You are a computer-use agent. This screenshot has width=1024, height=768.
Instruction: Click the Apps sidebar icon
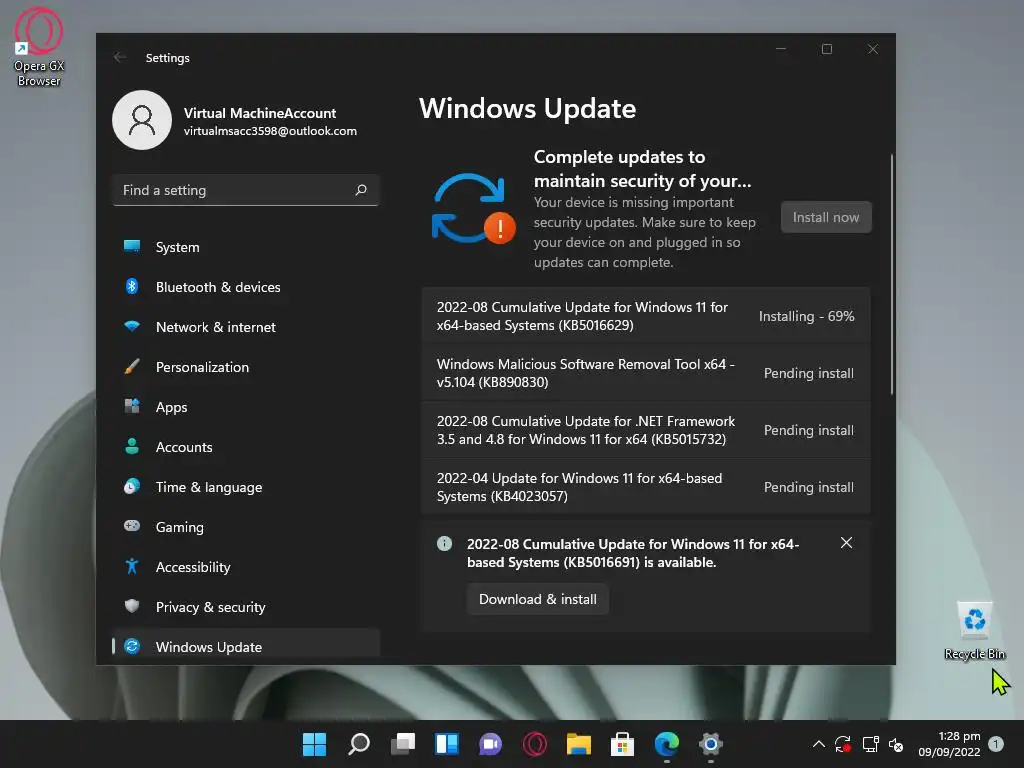click(x=132, y=406)
